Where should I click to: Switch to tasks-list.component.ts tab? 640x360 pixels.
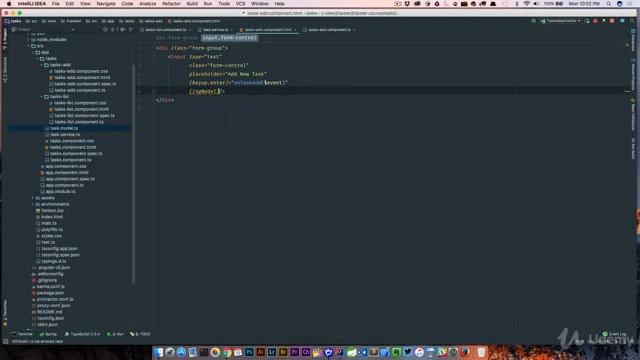(165, 30)
